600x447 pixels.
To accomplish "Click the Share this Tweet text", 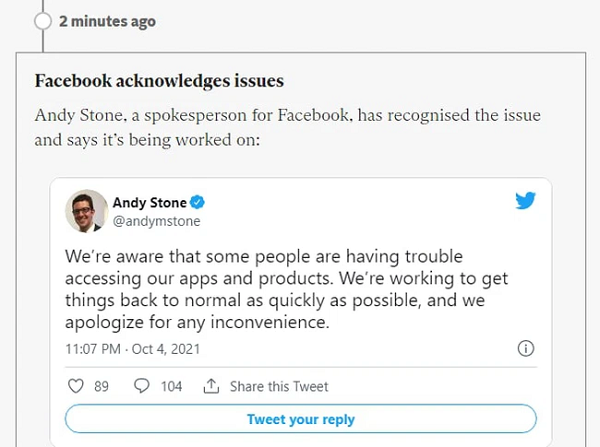I will point(278,386).
